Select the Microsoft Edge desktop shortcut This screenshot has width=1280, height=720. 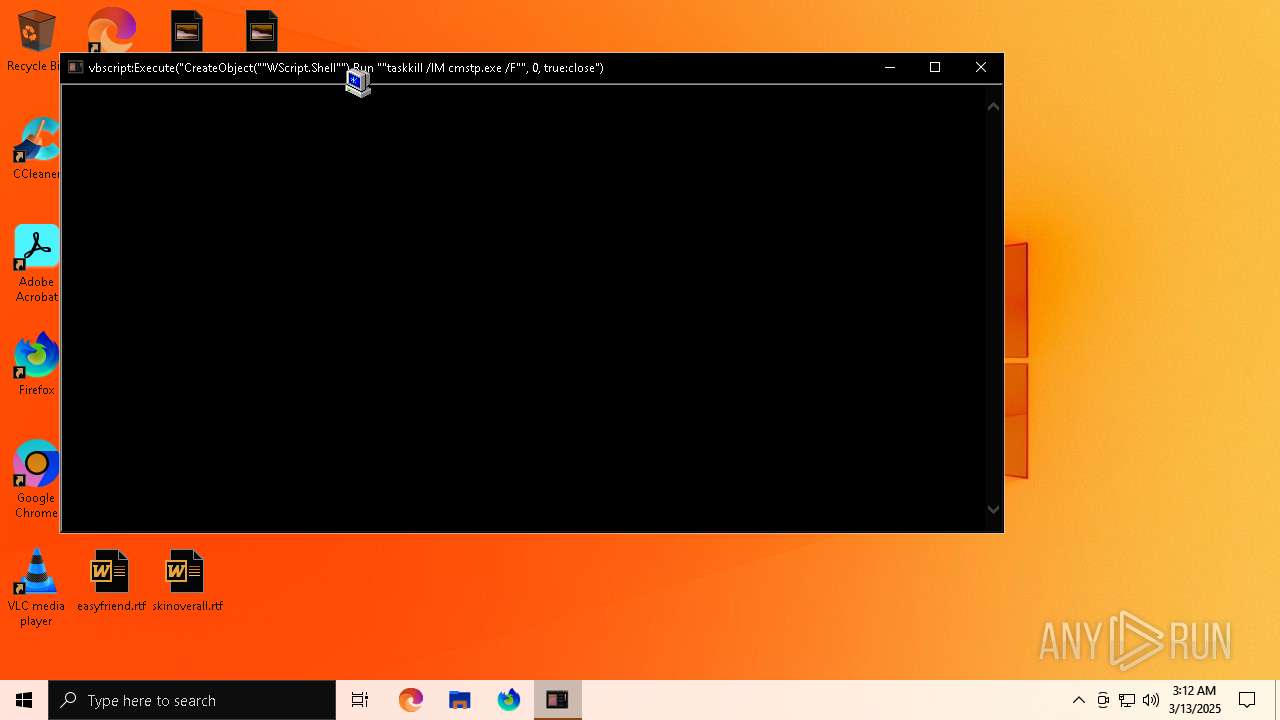click(x=111, y=30)
